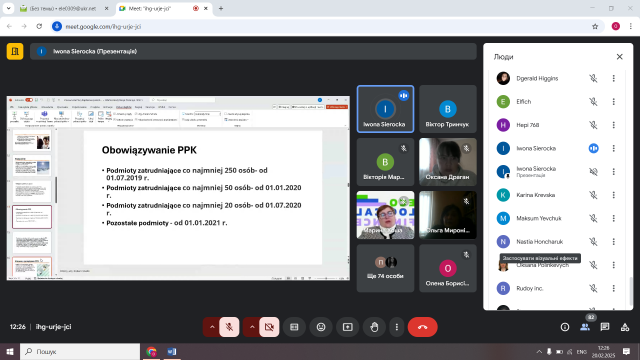Open activities icon
Screen dimensions: 640x360
625,327
